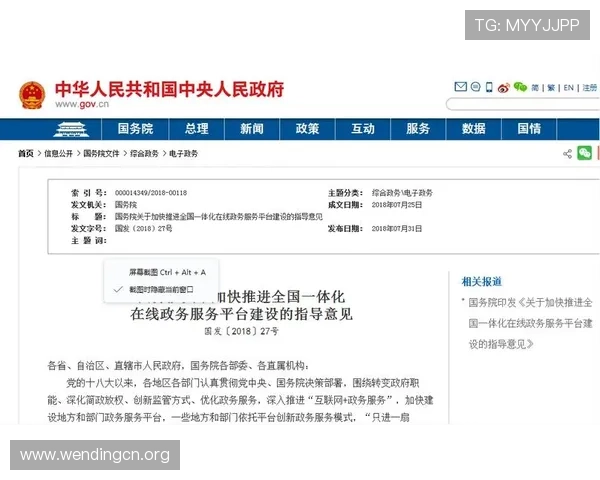
Task: Go to 国务院文件 breadcrumb link
Action: tap(101, 154)
